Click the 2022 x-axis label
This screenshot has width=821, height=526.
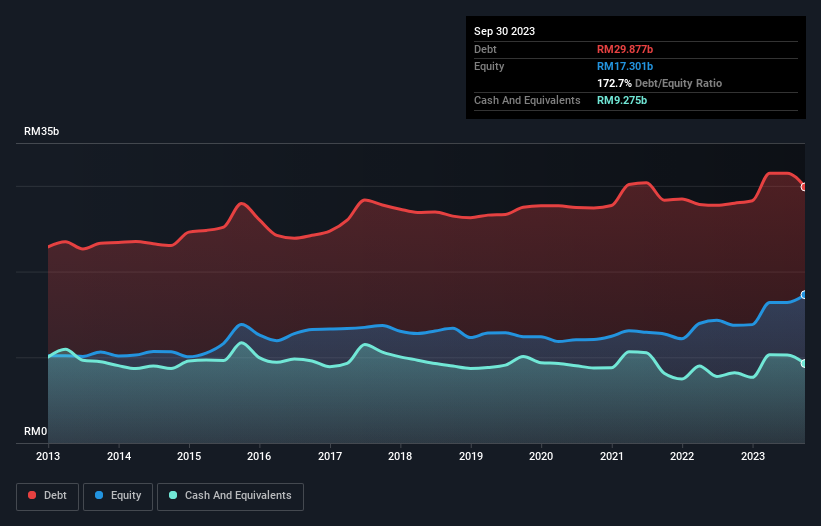click(x=682, y=456)
